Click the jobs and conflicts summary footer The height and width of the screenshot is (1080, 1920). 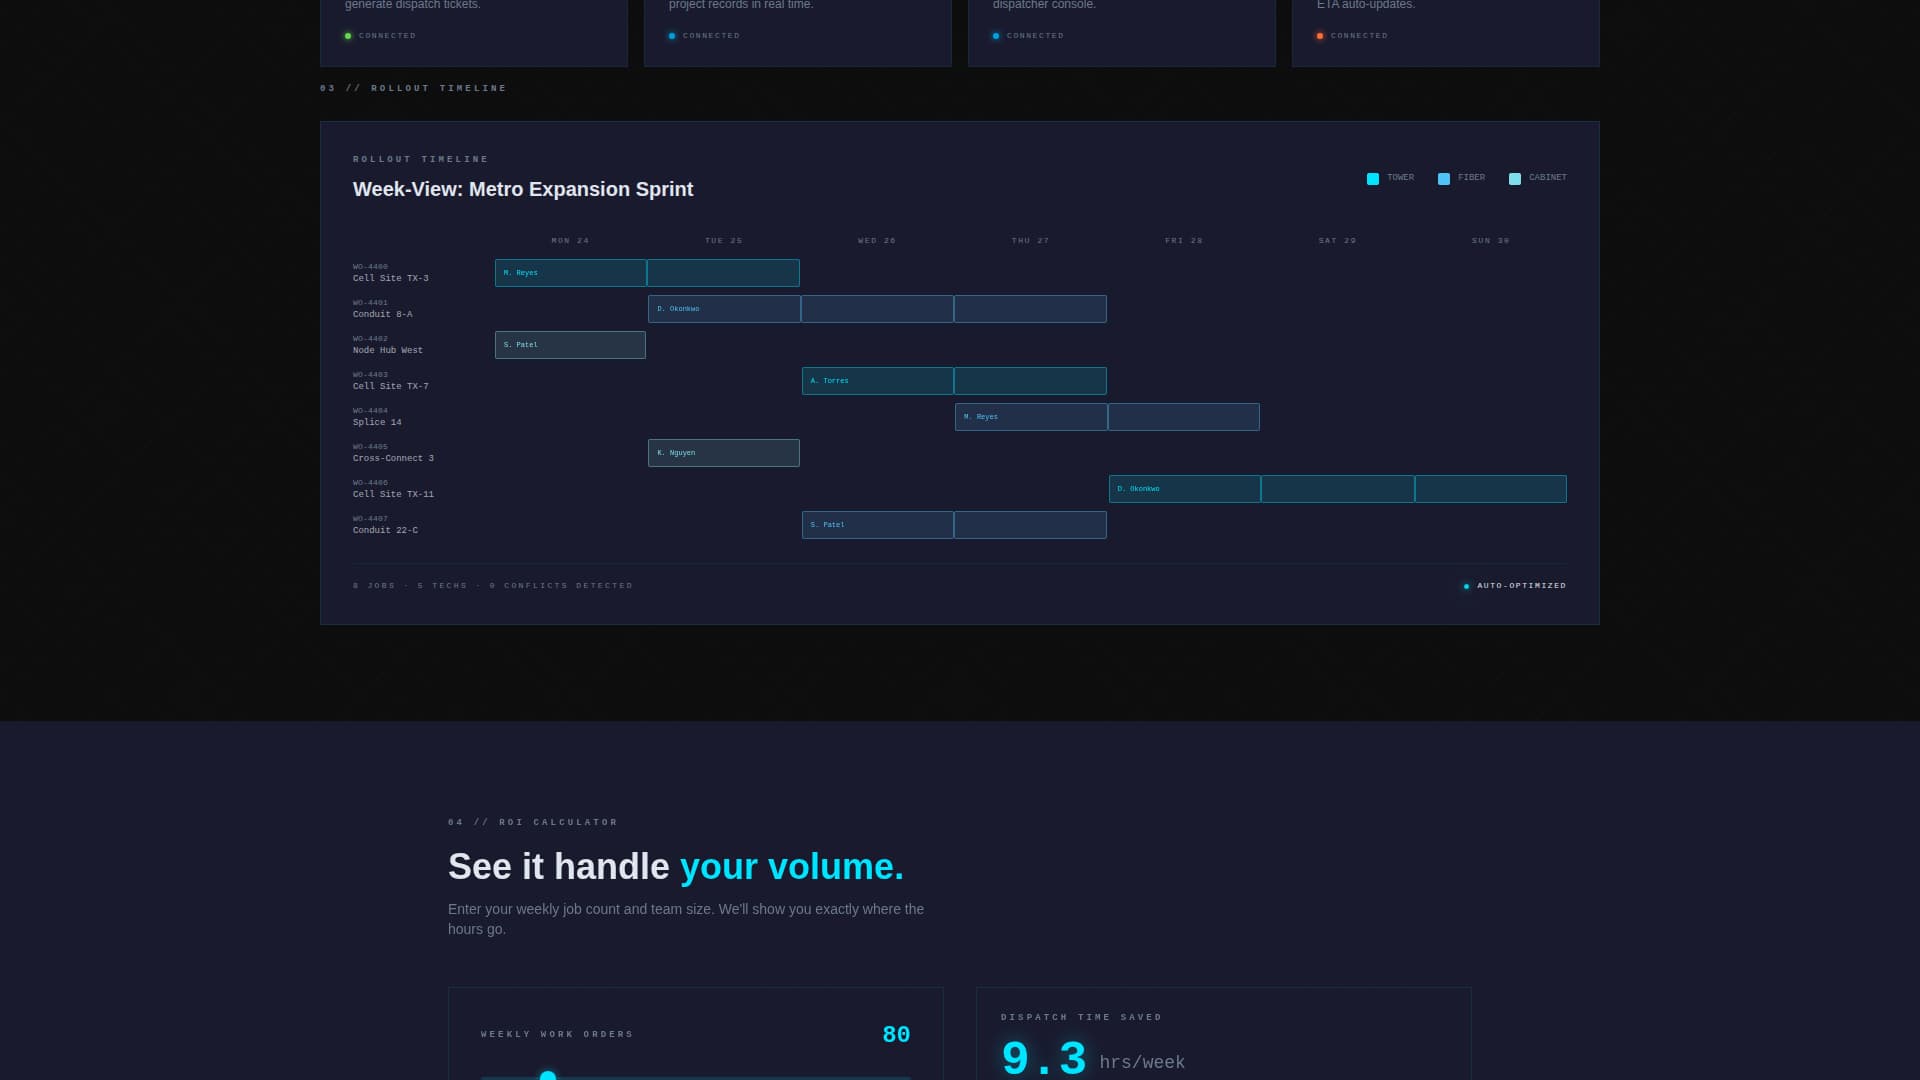(493, 586)
